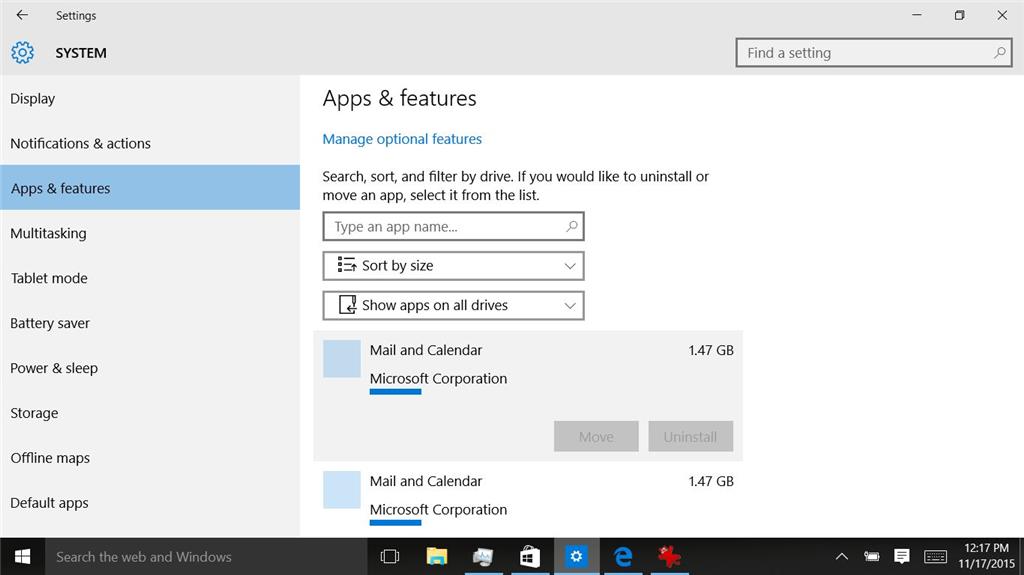1024x575 pixels.
Task: Open Multitasking settings
Action: click(x=150, y=233)
